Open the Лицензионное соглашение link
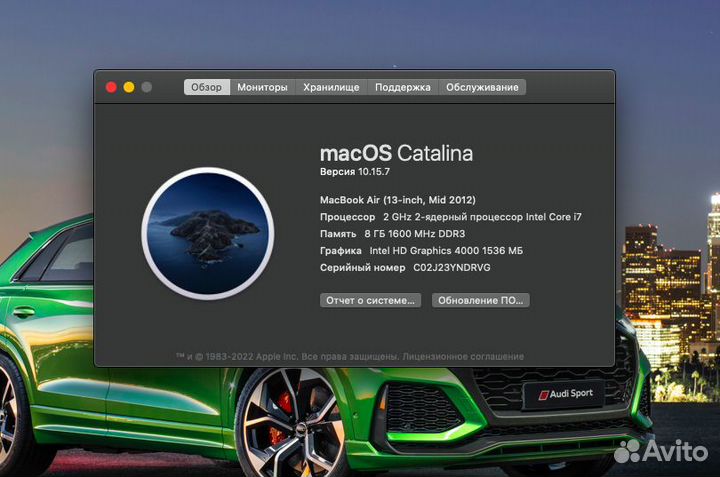This screenshot has width=720, height=477. click(463, 356)
